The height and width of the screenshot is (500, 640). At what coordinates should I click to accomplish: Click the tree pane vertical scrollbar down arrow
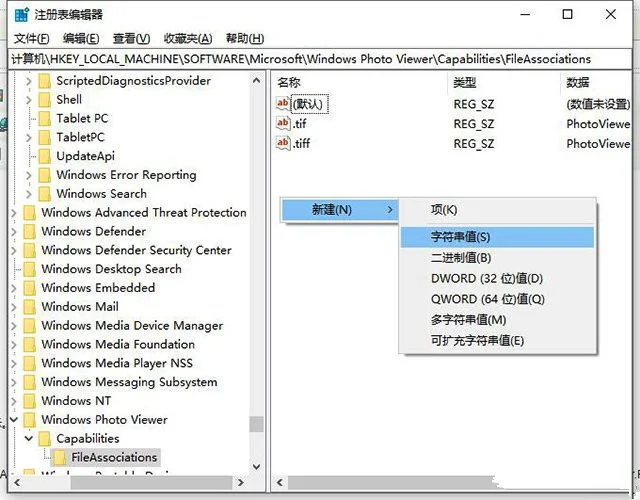pyautogui.click(x=257, y=466)
